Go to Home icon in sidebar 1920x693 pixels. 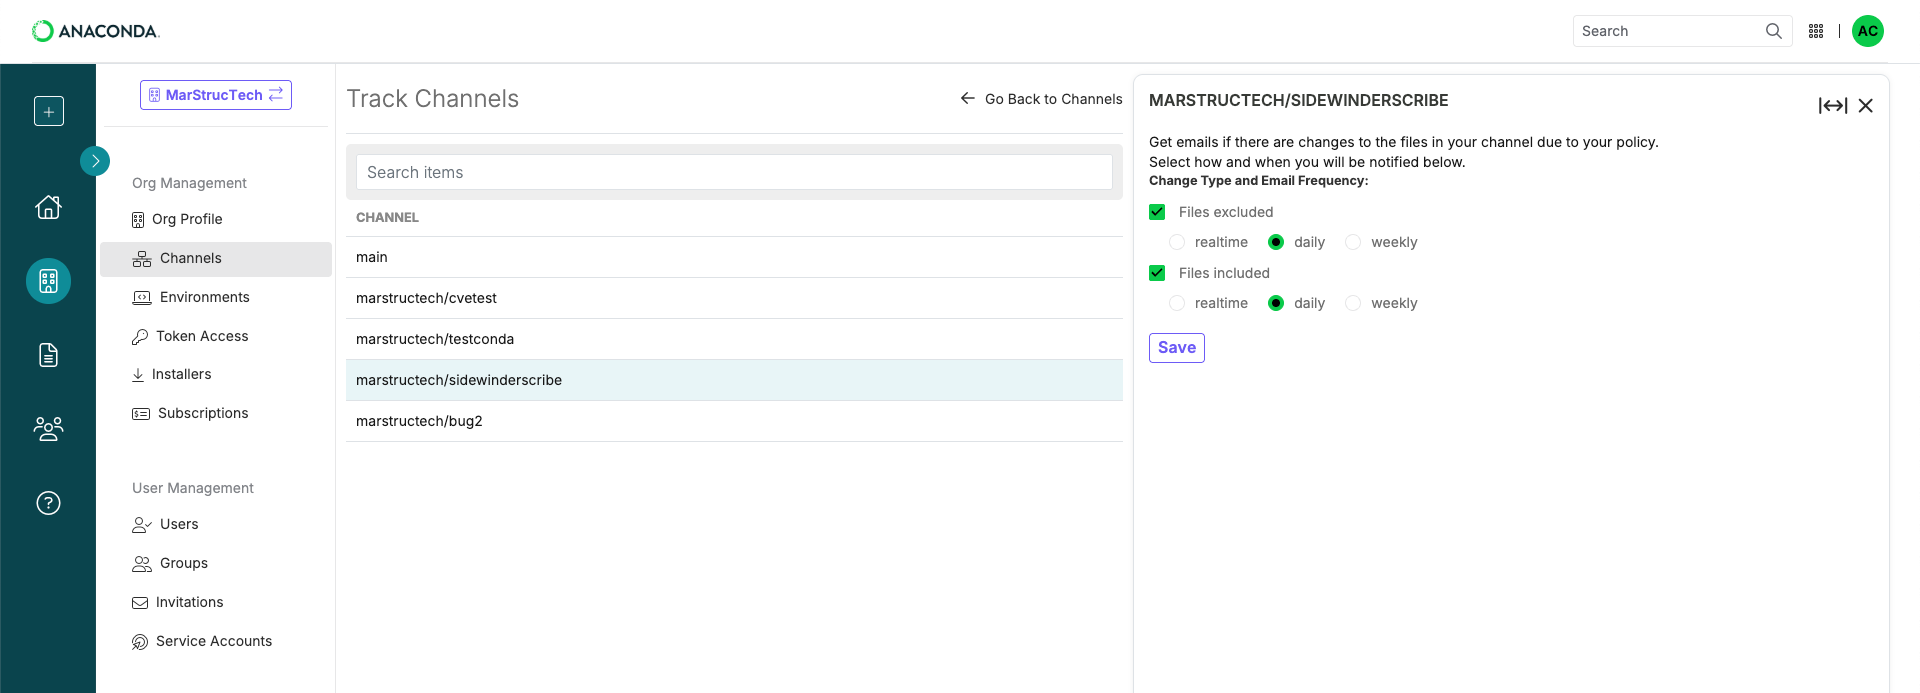(48, 207)
